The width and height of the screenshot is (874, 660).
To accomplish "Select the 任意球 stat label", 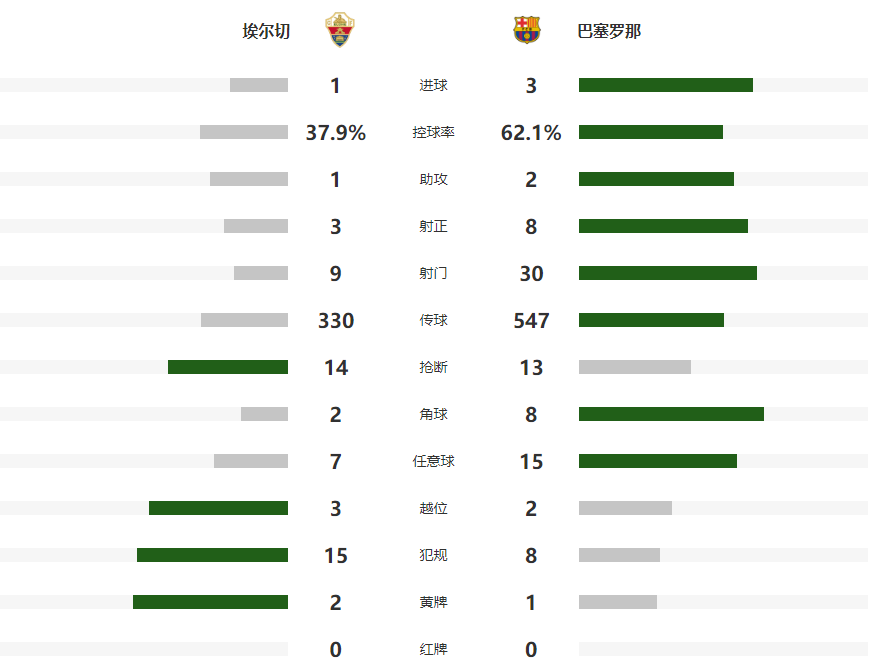I will pyautogui.click(x=433, y=461).
